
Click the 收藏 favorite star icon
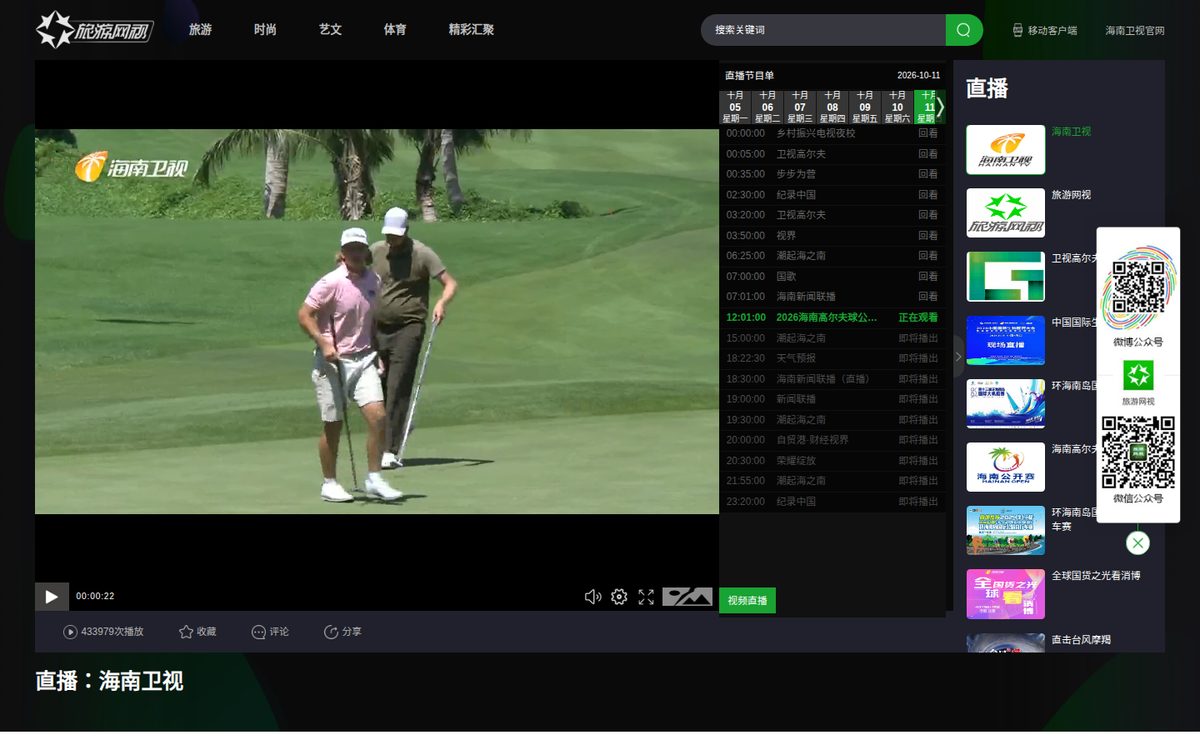point(186,632)
